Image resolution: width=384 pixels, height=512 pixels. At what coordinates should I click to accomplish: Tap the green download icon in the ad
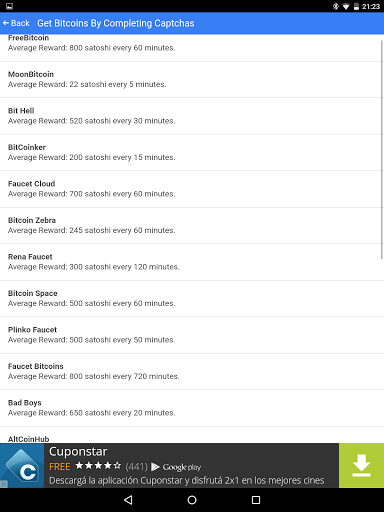coord(361,465)
